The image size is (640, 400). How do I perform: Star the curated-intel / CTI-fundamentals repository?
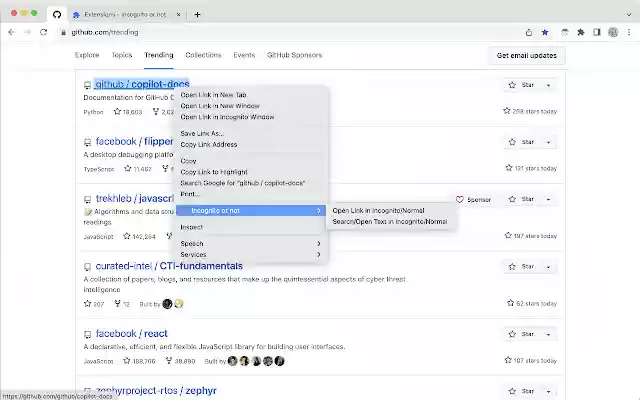(x=521, y=267)
